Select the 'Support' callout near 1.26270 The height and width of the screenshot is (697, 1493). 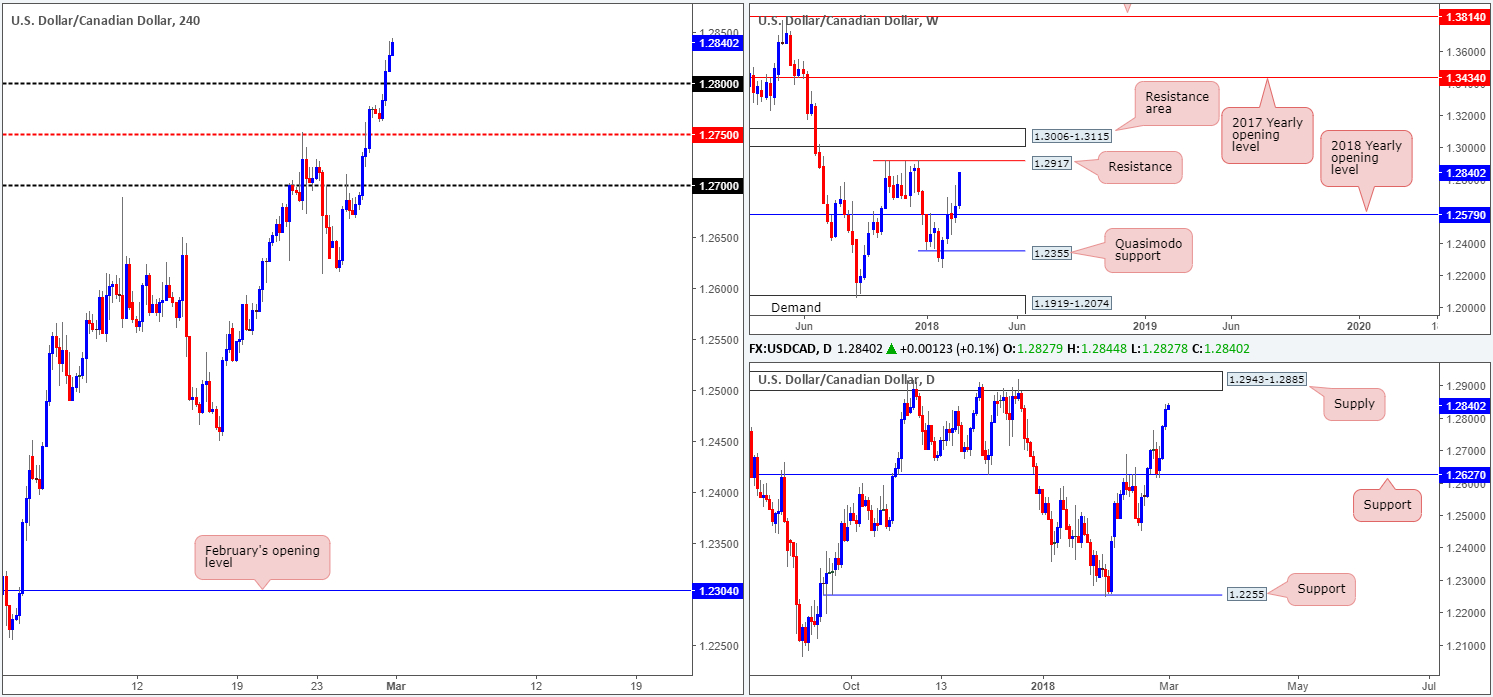[x=1387, y=505]
